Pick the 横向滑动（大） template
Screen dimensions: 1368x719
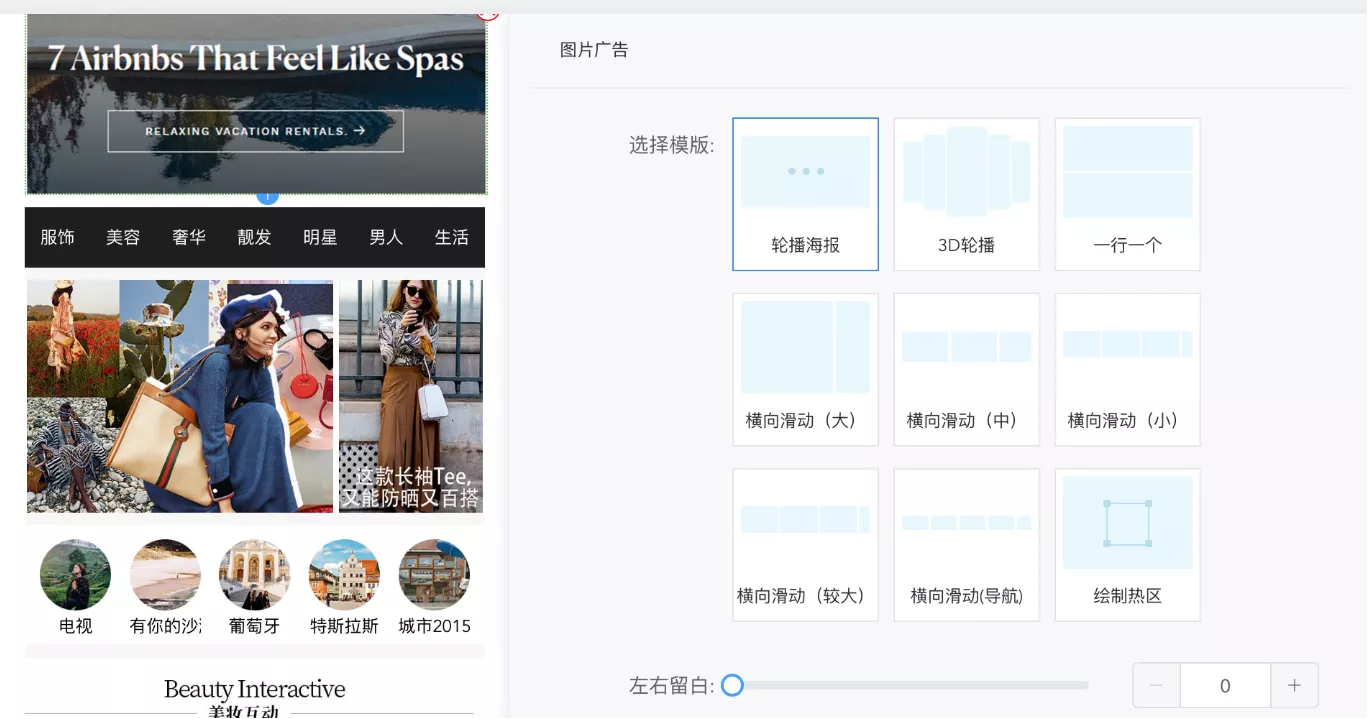(805, 369)
